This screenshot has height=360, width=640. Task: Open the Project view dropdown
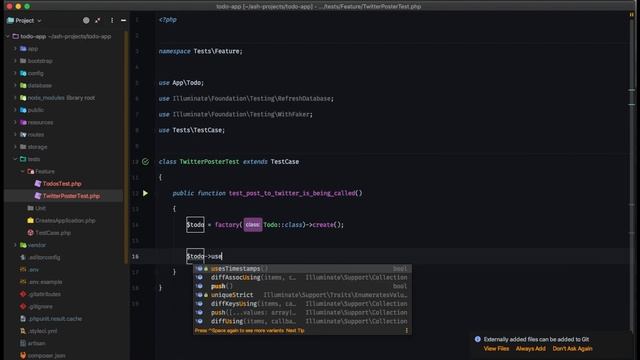tap(24, 20)
